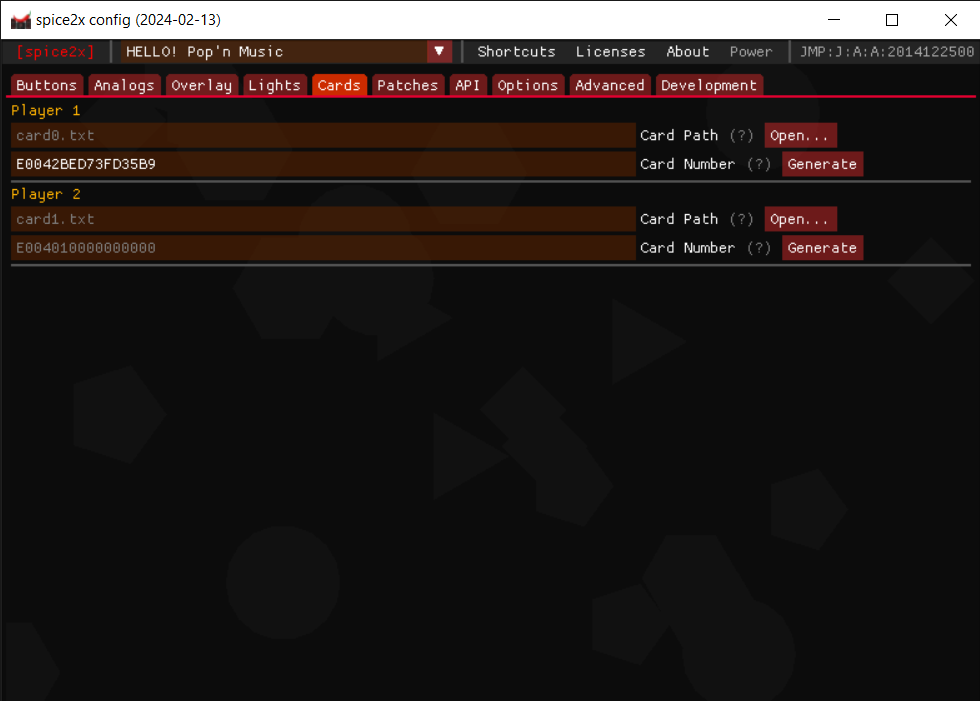Image resolution: width=980 pixels, height=701 pixels.
Task: Open the Overlay tab
Action: click(201, 85)
